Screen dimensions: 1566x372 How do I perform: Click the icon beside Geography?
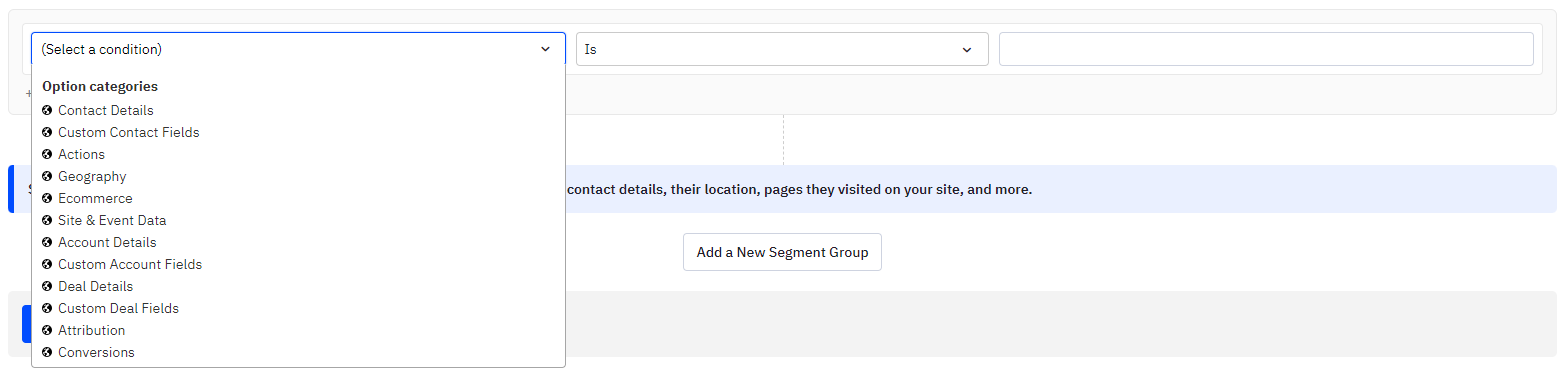pos(47,176)
